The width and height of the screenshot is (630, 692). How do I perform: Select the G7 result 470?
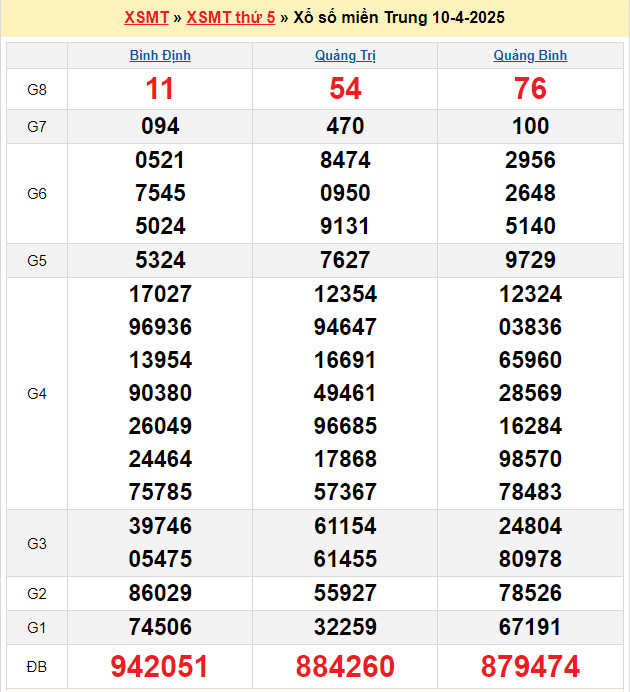345,126
